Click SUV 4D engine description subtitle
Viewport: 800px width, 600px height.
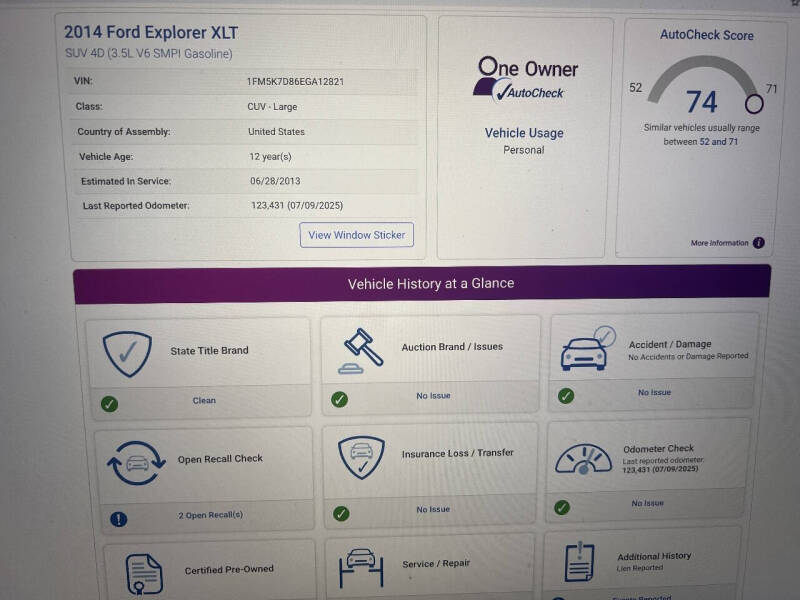tap(148, 54)
